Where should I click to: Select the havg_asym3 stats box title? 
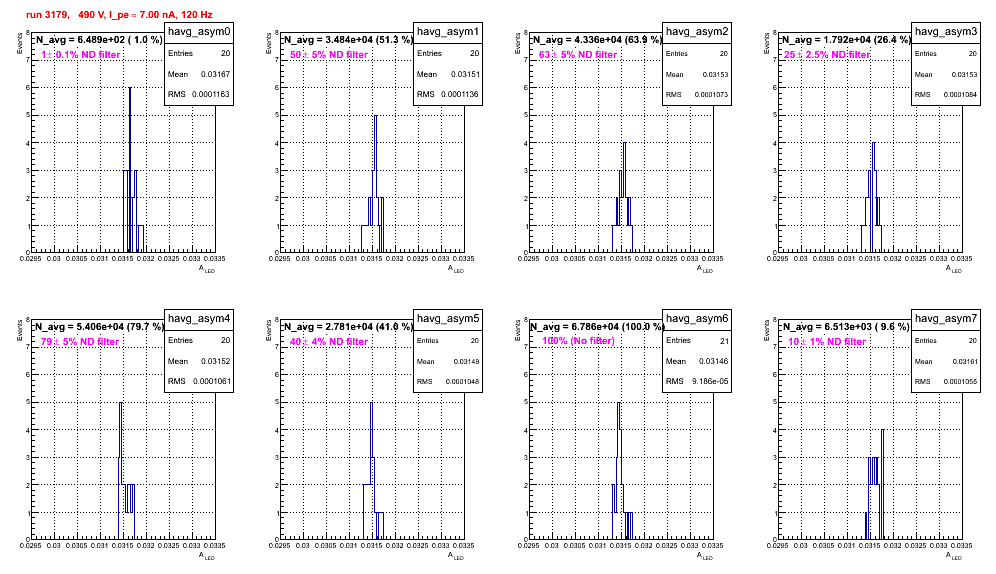[x=946, y=32]
